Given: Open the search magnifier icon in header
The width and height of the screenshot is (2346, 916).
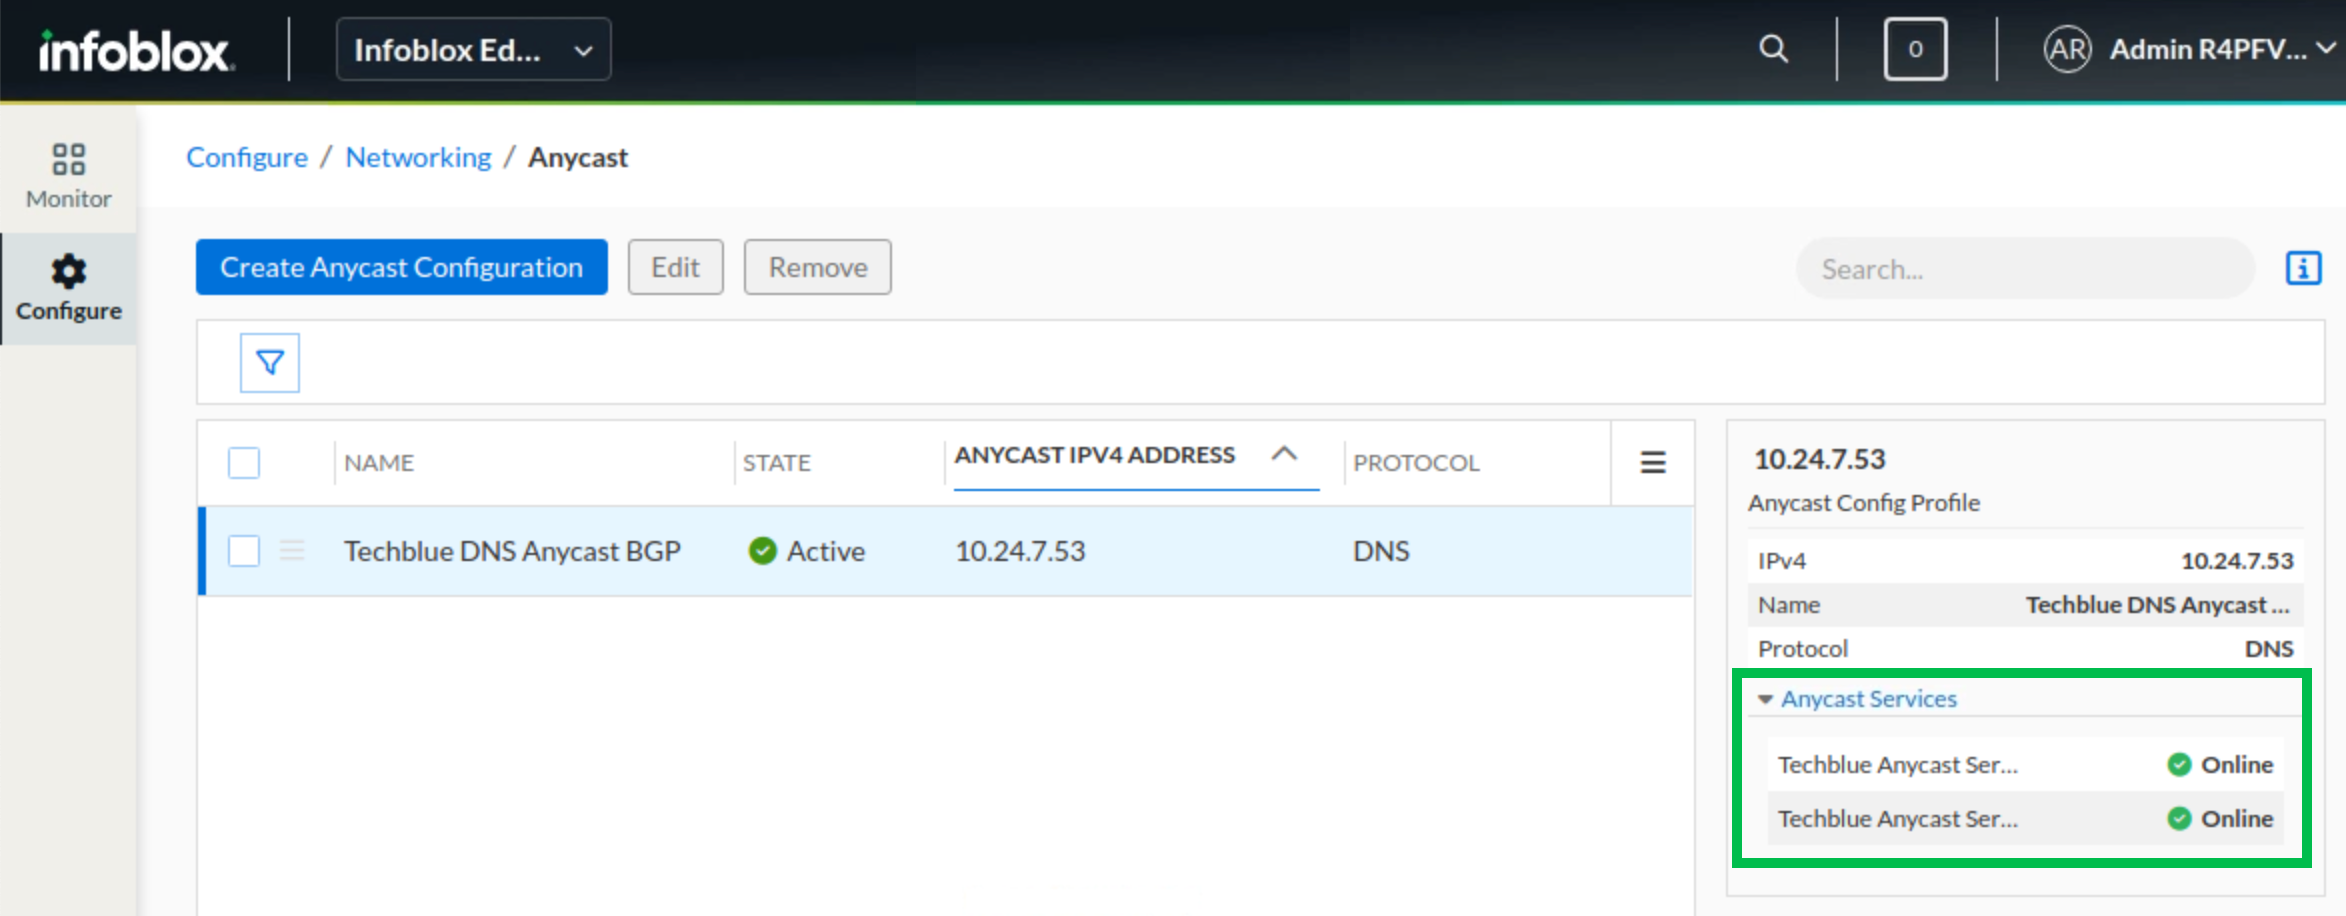Looking at the screenshot, I should click(1773, 49).
